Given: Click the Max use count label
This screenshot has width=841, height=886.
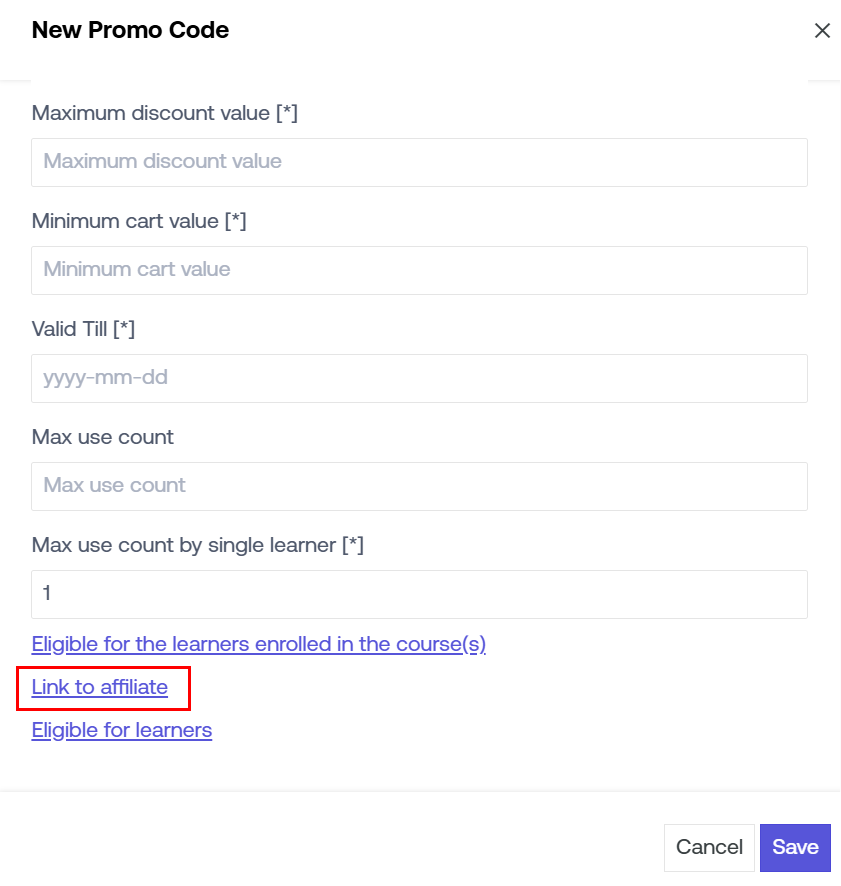Looking at the screenshot, I should click(103, 437).
